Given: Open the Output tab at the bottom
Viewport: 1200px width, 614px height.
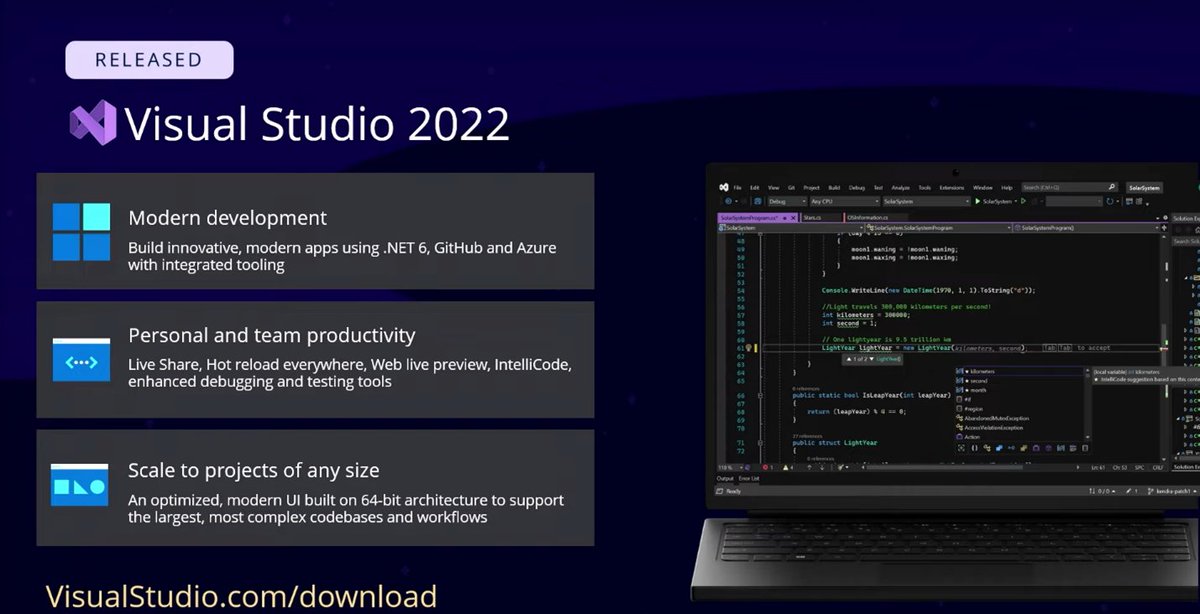Looking at the screenshot, I should 725,479.
